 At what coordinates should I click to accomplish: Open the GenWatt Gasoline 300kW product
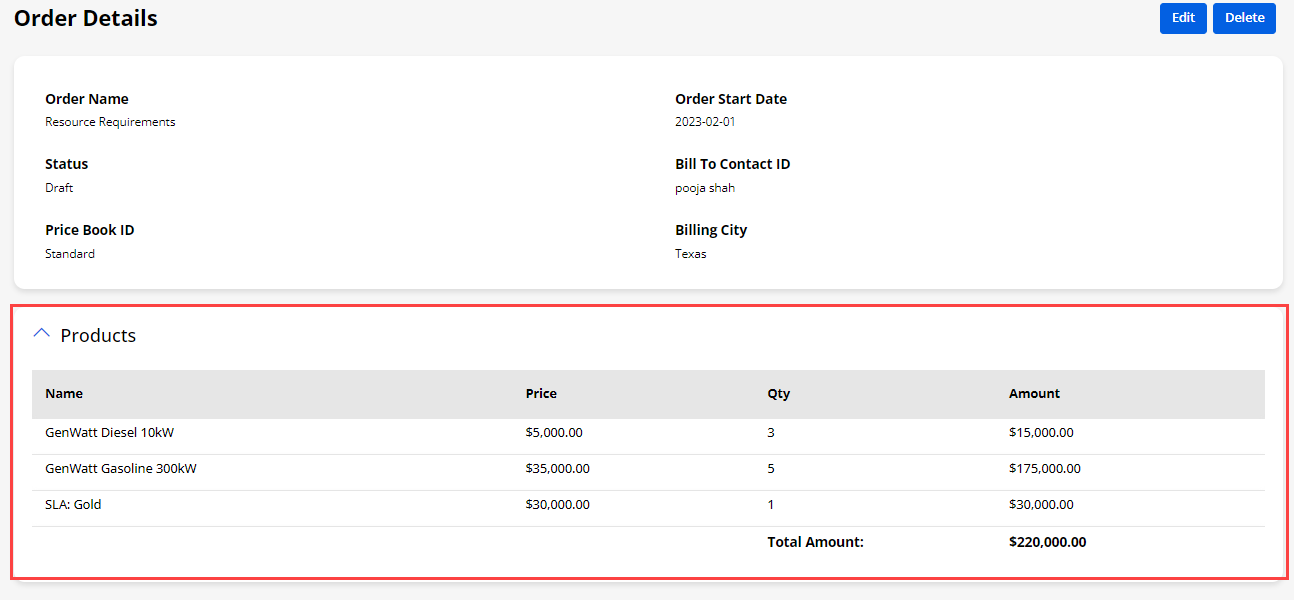tap(121, 469)
